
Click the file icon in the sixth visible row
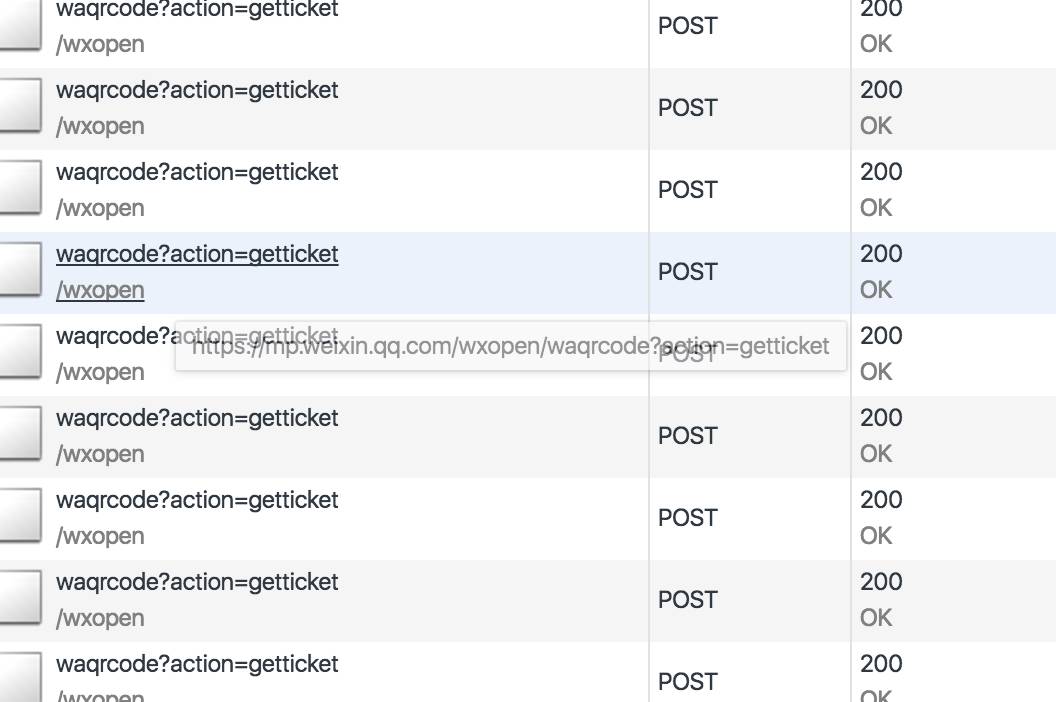(18, 436)
